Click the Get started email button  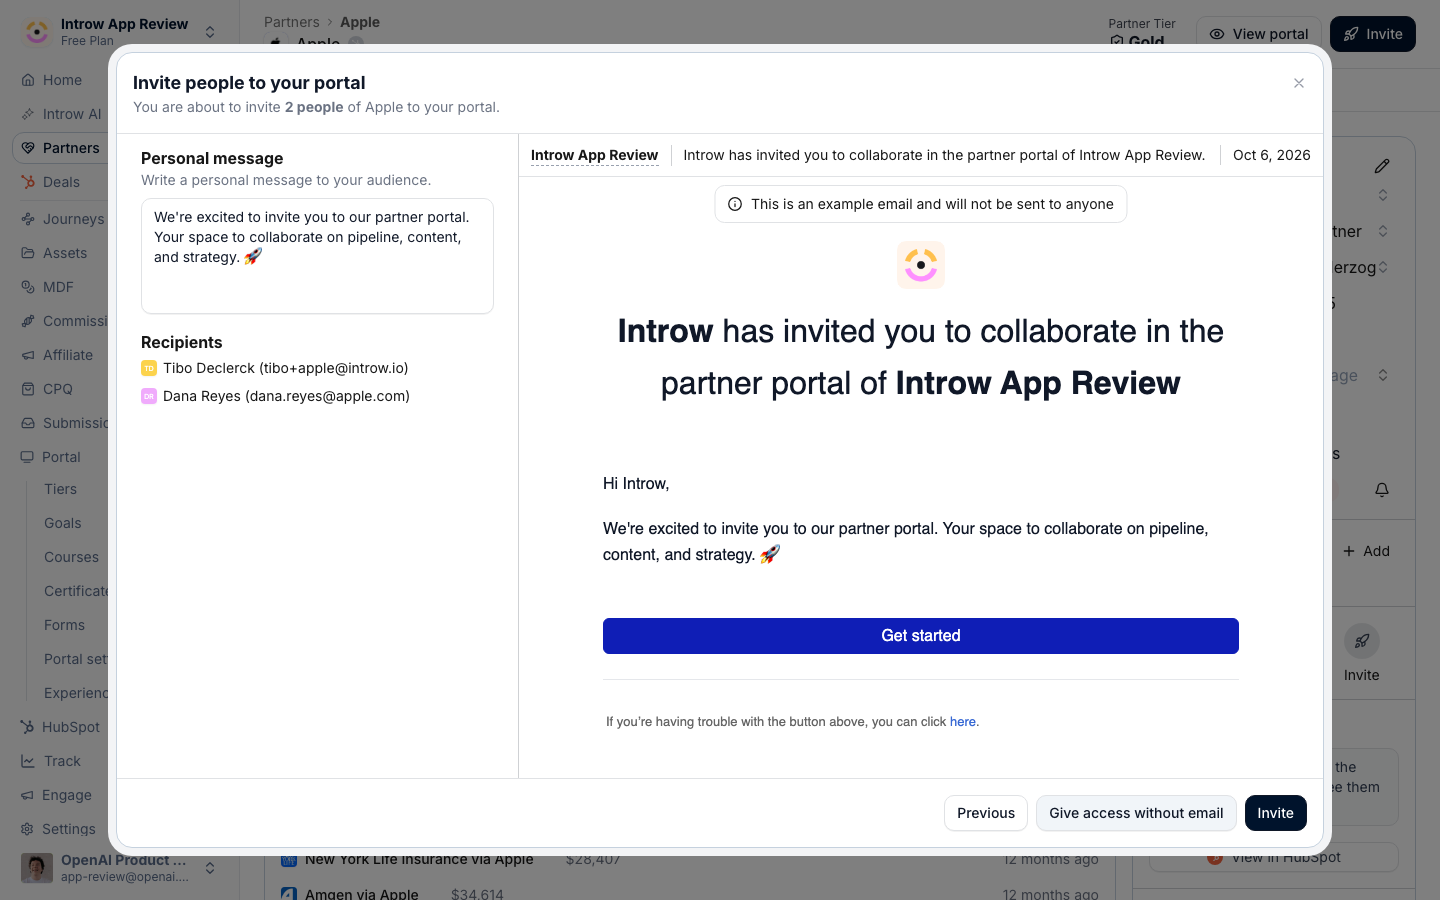[920, 636]
